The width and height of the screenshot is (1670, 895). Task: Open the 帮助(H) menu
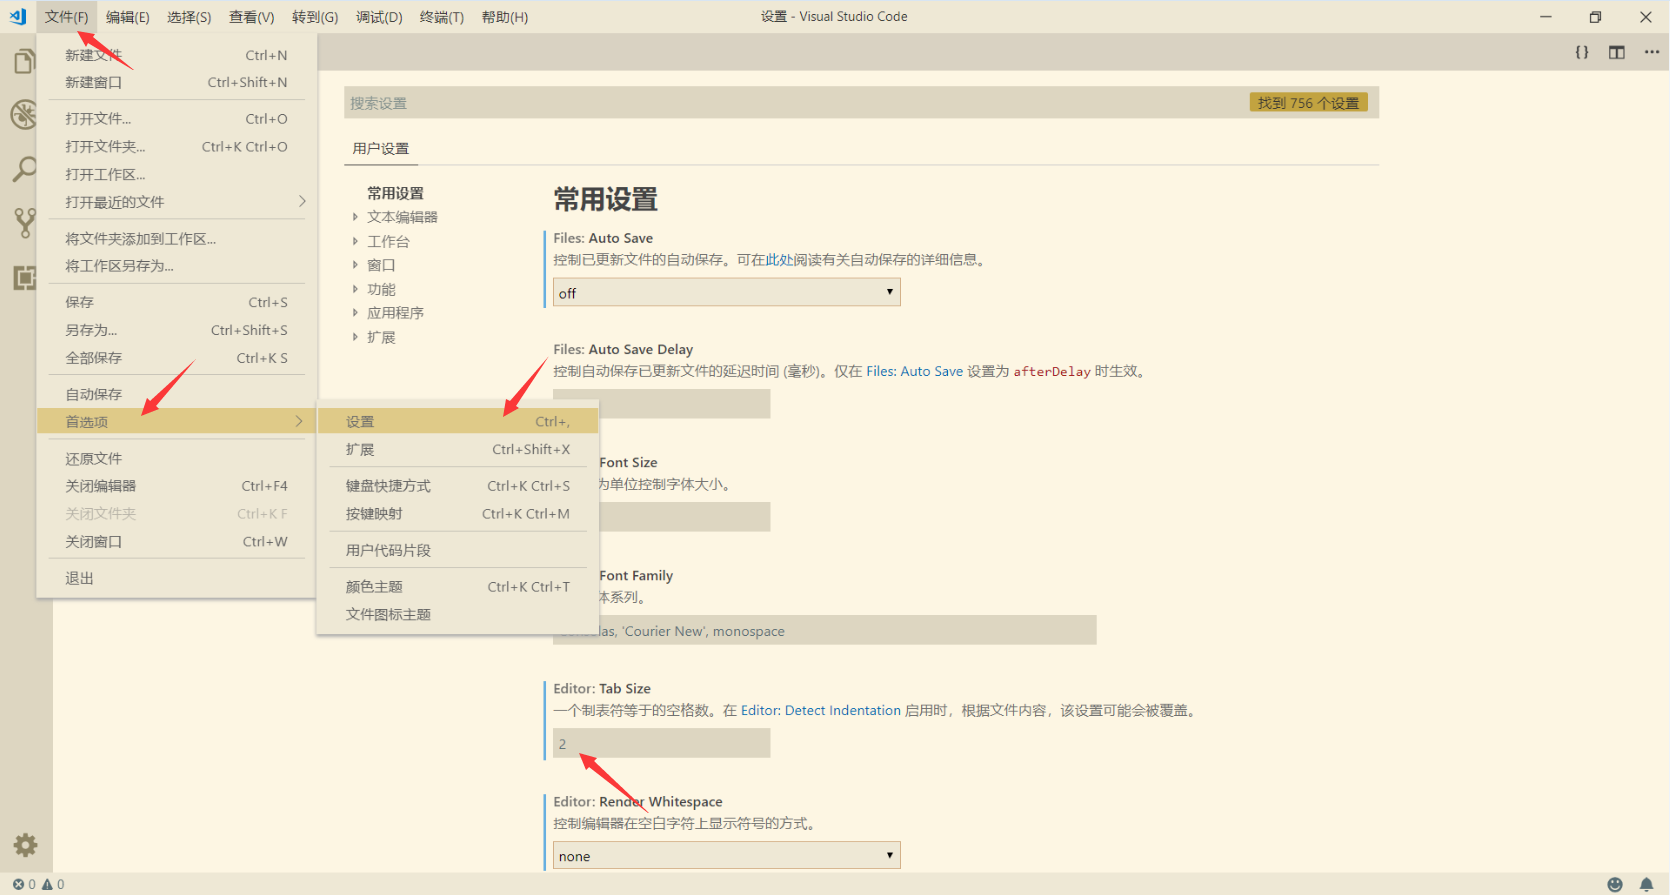coord(505,17)
